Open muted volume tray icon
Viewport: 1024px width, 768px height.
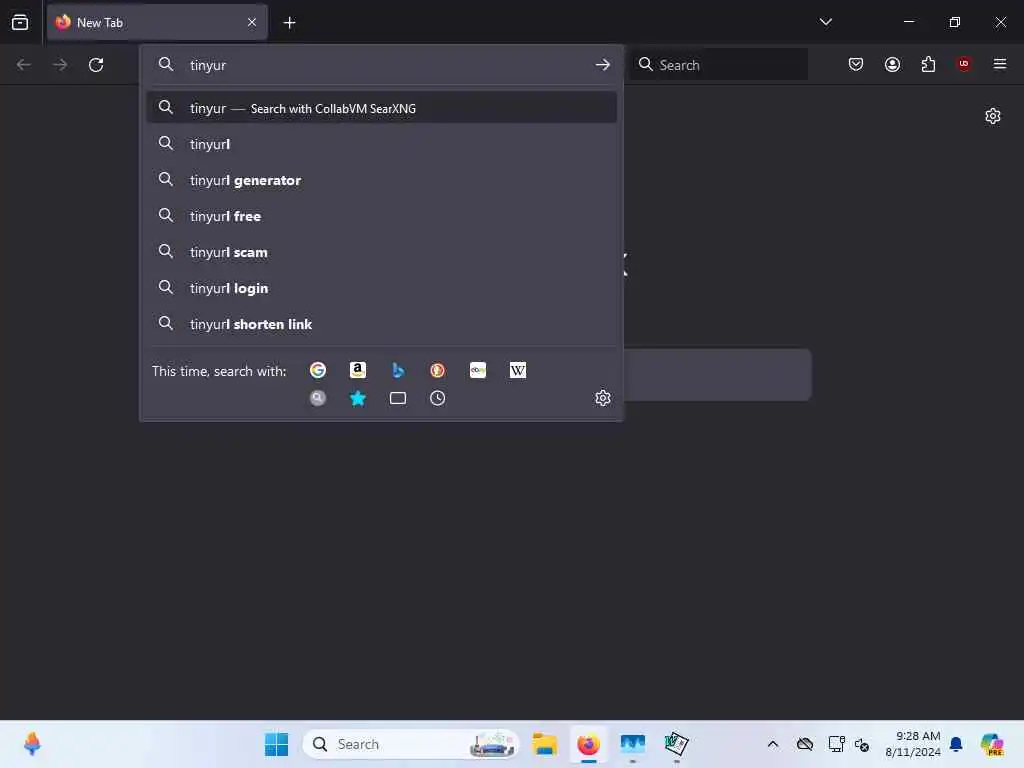tap(862, 744)
